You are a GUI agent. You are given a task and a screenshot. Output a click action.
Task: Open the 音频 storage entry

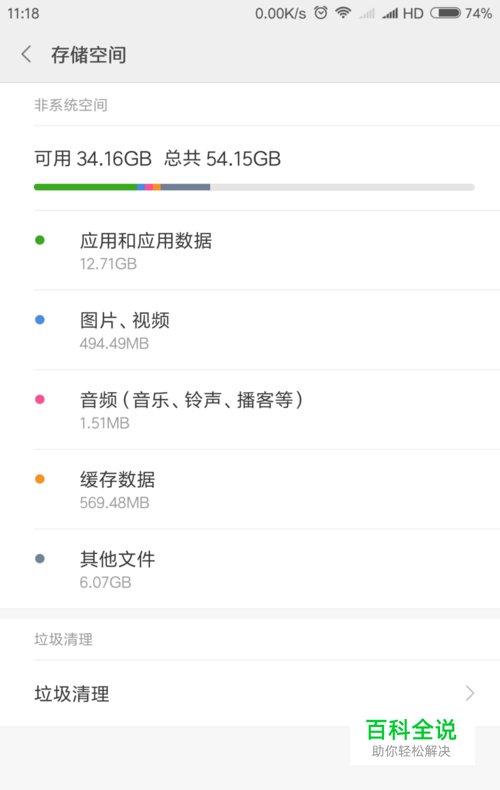pyautogui.click(x=250, y=410)
